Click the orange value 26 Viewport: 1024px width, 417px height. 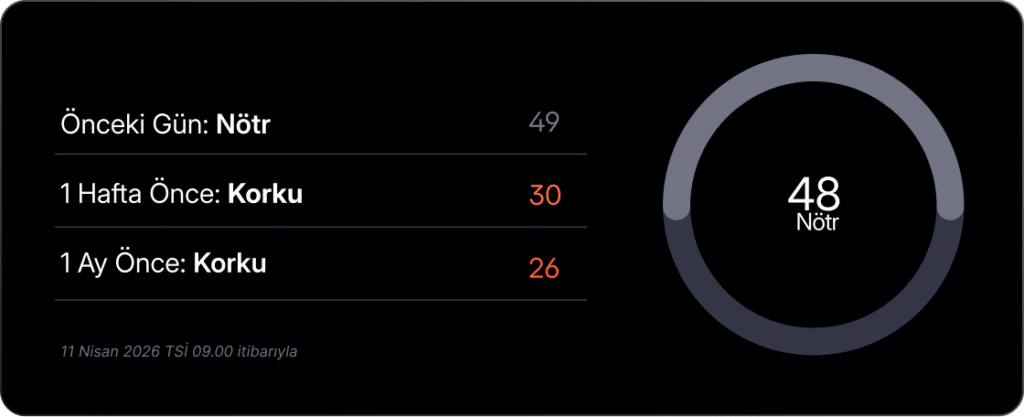coord(545,268)
